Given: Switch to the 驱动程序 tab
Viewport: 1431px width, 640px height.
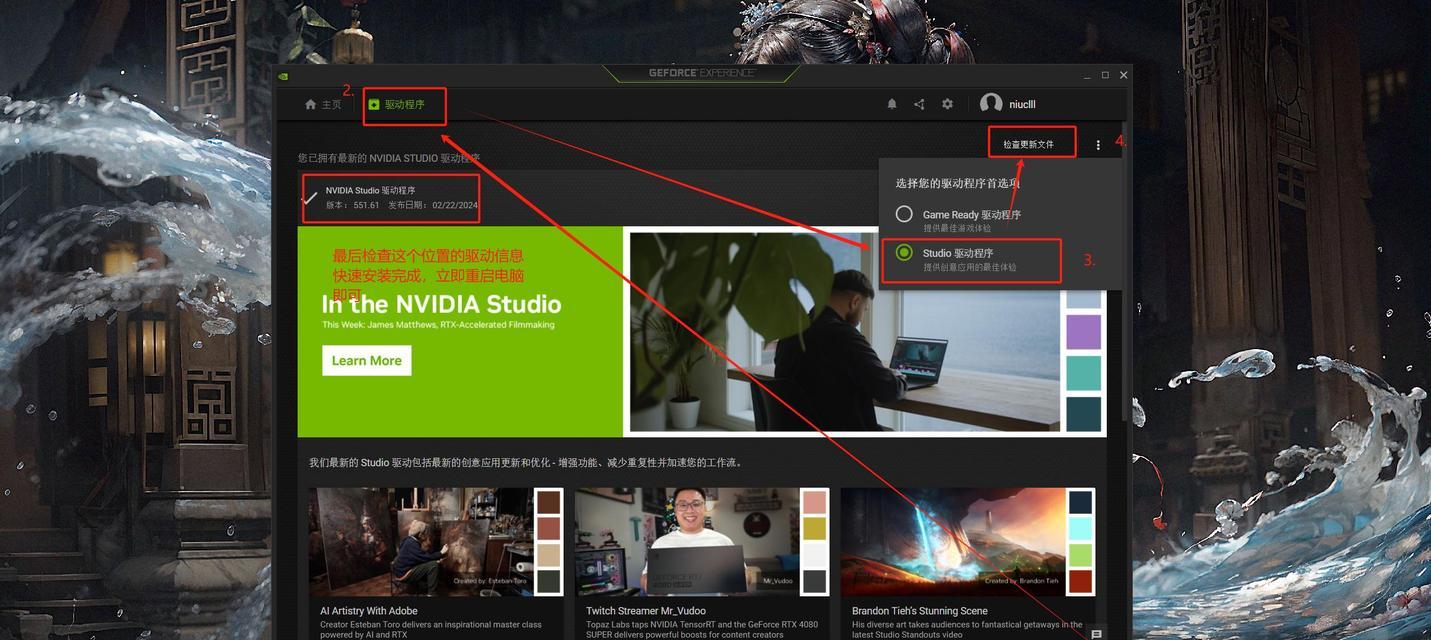Looking at the screenshot, I should click(x=397, y=104).
